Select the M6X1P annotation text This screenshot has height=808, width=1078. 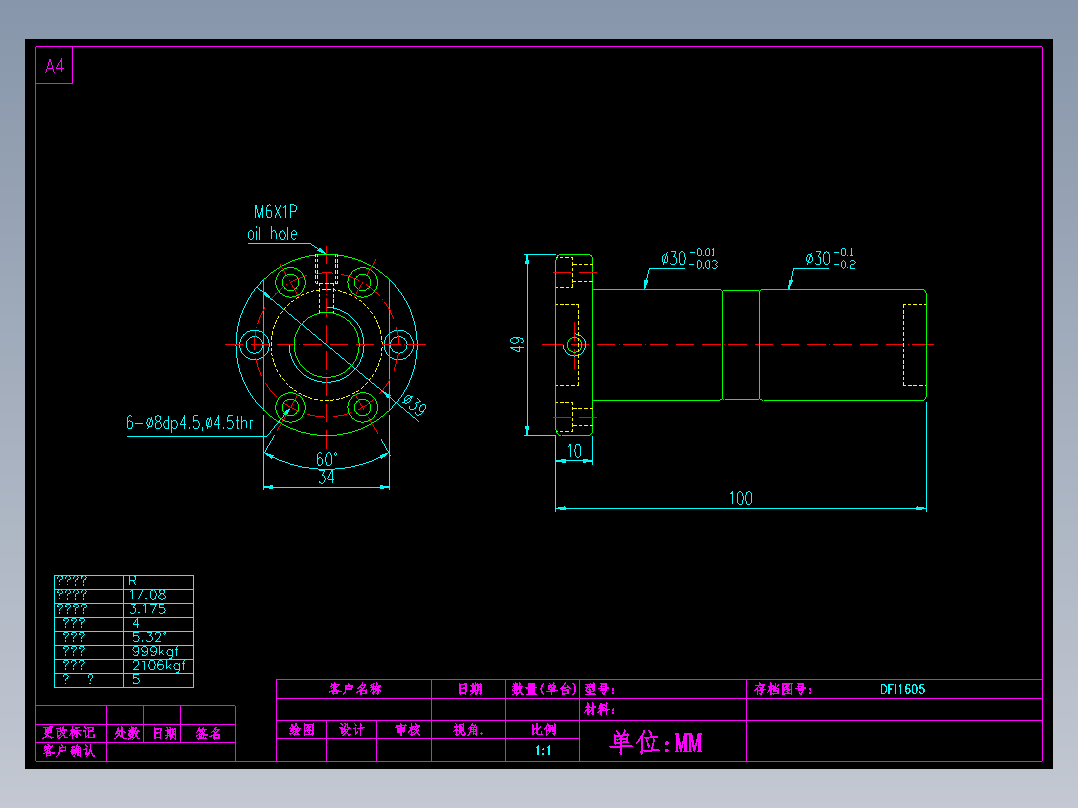point(275,212)
